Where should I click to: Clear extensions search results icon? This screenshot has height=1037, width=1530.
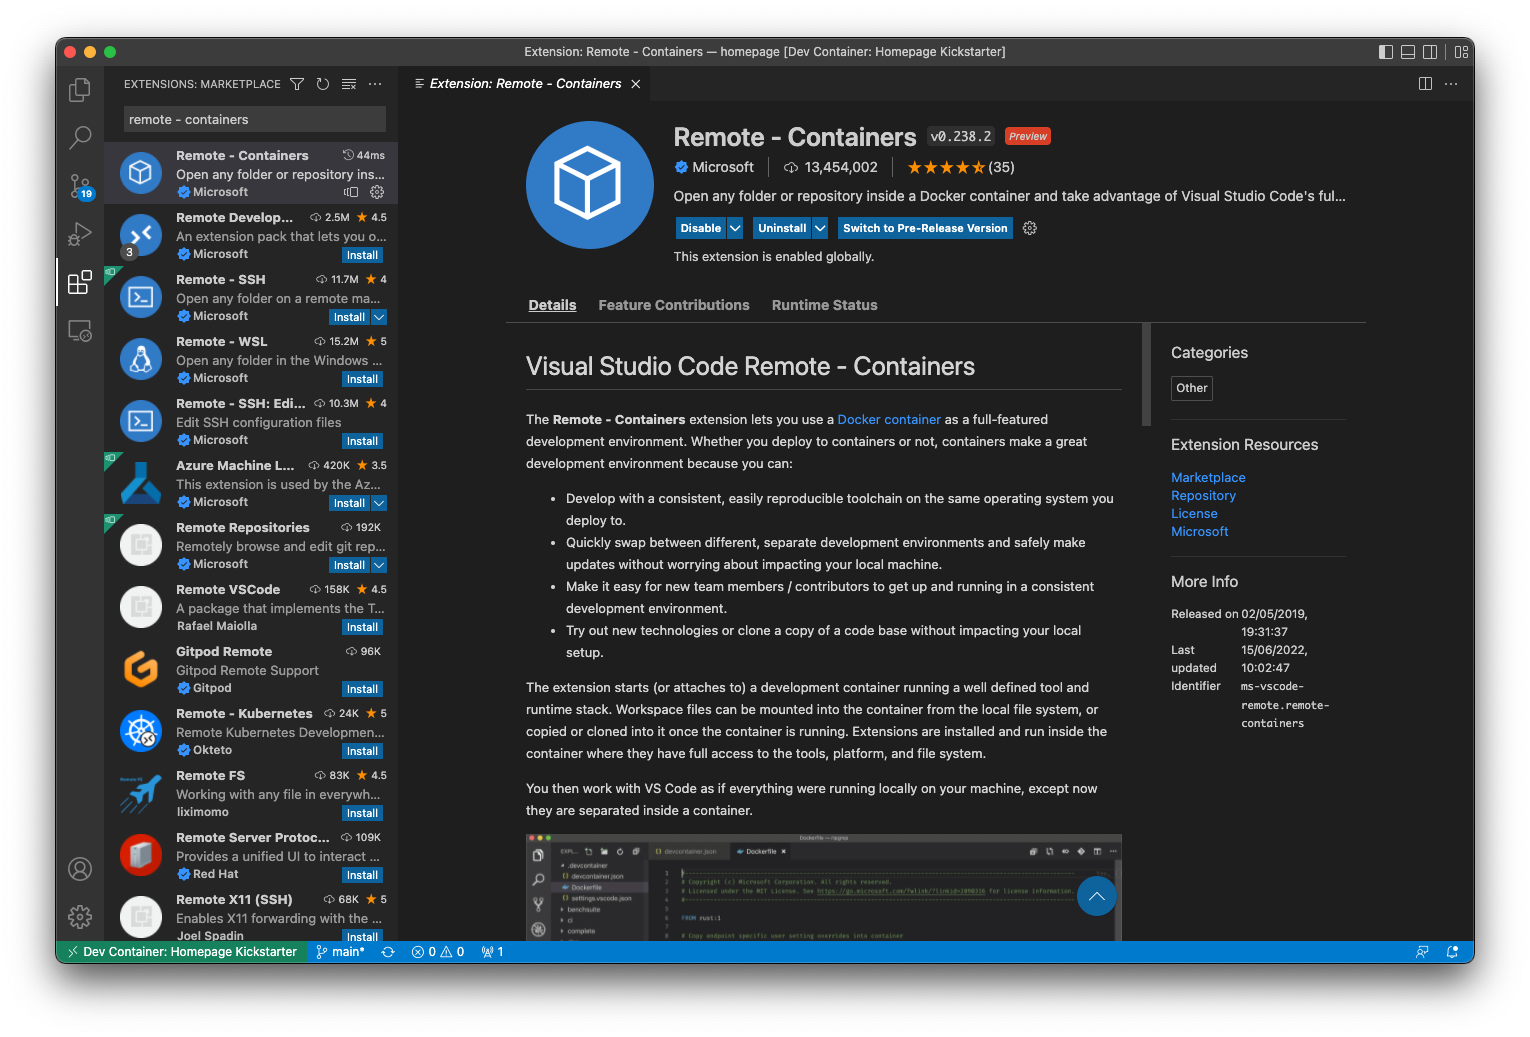click(349, 84)
